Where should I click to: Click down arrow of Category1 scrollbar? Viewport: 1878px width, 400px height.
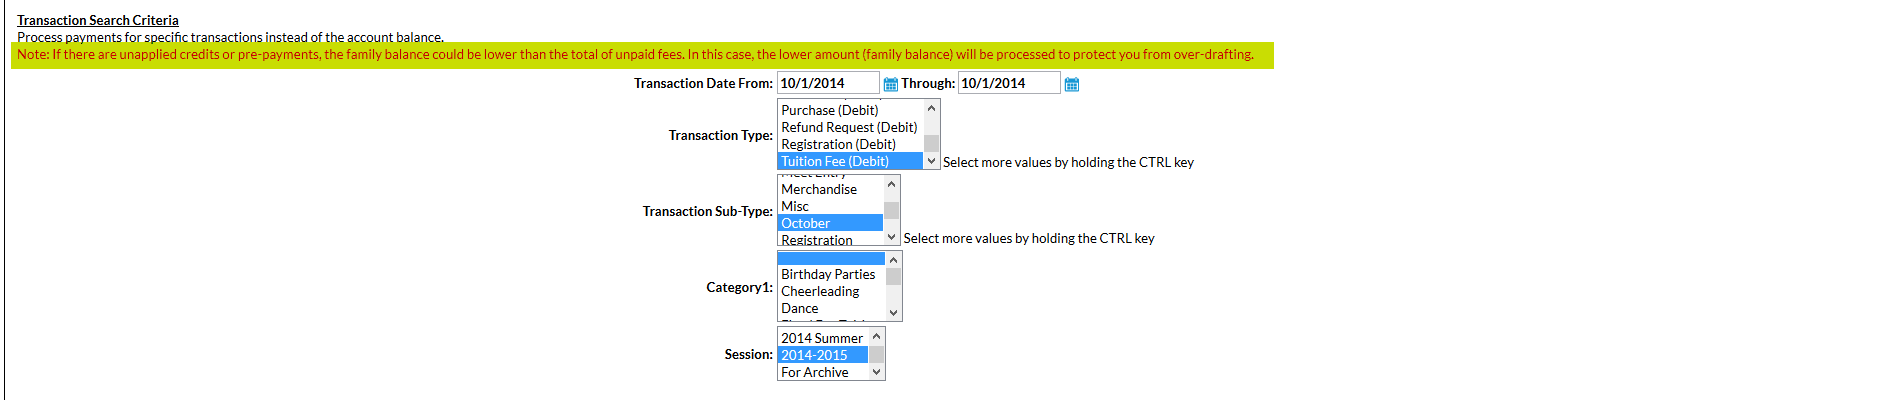pos(893,312)
